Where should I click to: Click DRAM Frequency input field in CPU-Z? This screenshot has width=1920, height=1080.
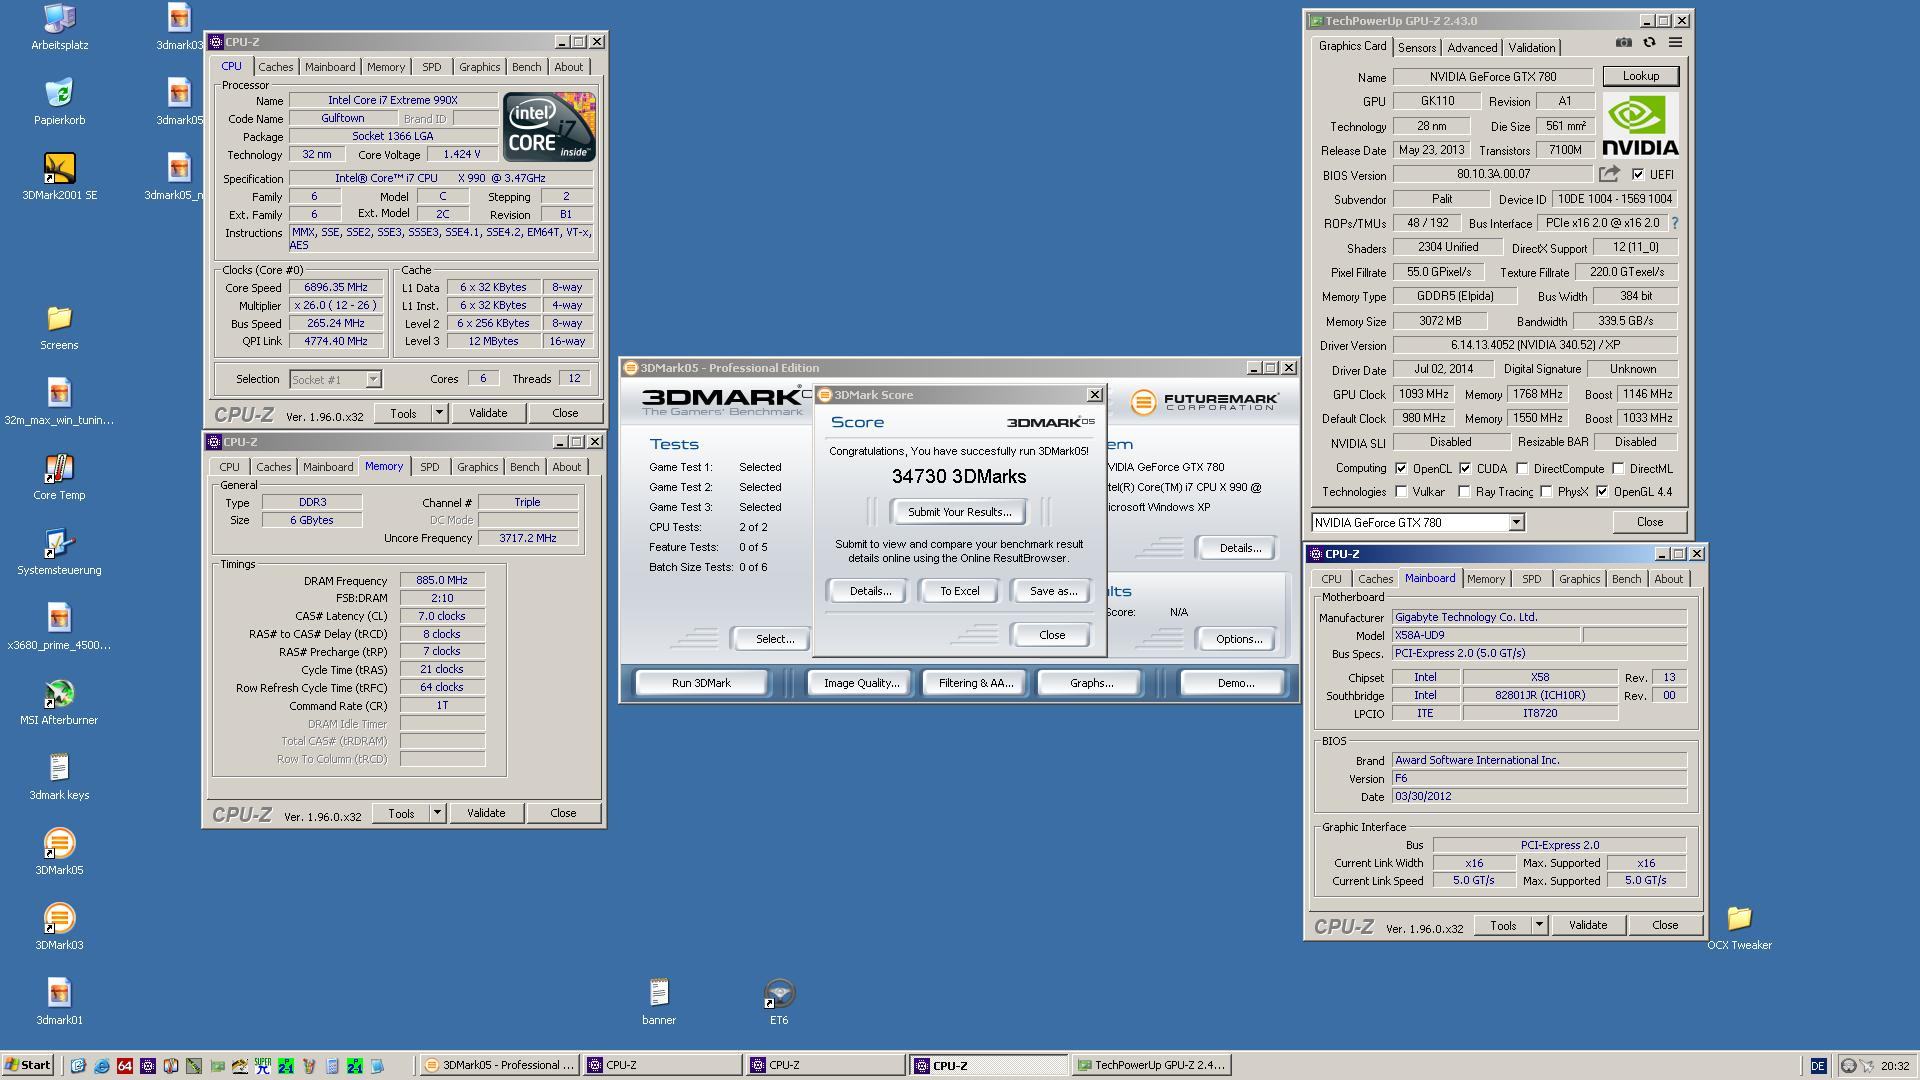[x=440, y=579]
